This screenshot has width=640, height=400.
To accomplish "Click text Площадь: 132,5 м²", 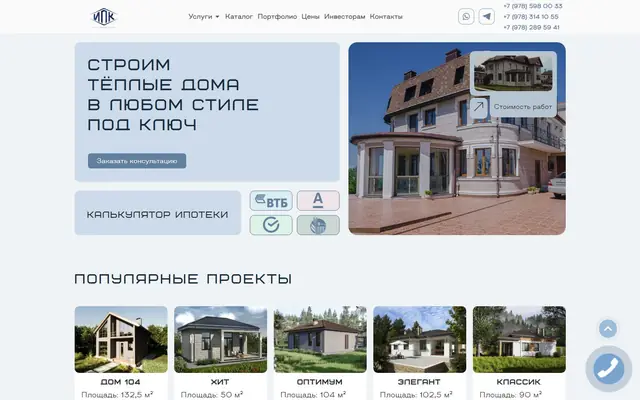I will (x=117, y=395).
